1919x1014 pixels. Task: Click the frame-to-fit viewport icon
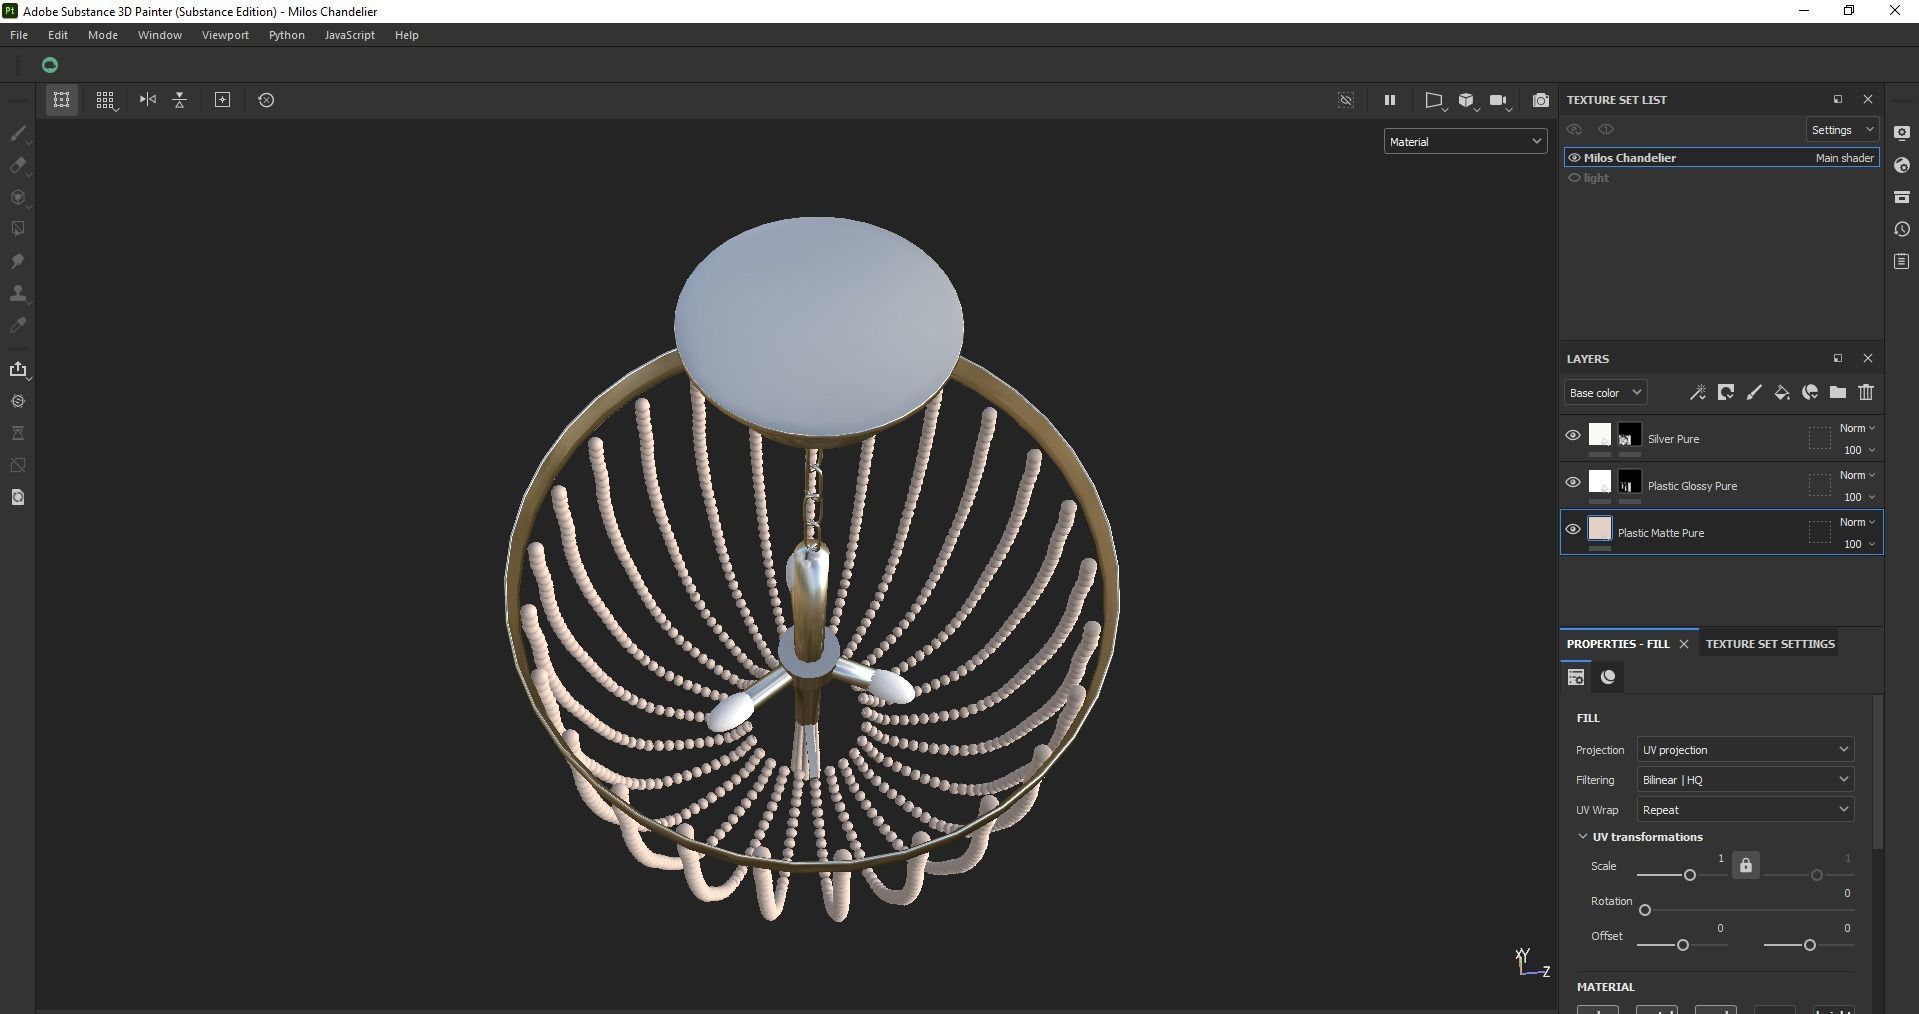[223, 100]
